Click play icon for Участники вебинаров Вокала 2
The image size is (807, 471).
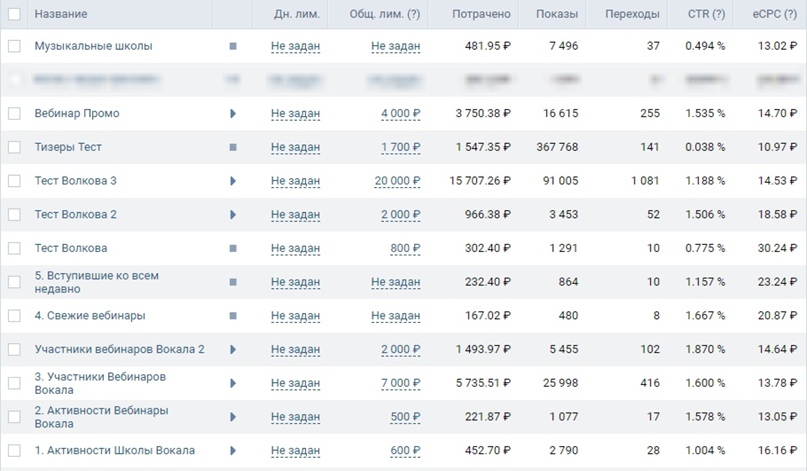click(233, 350)
